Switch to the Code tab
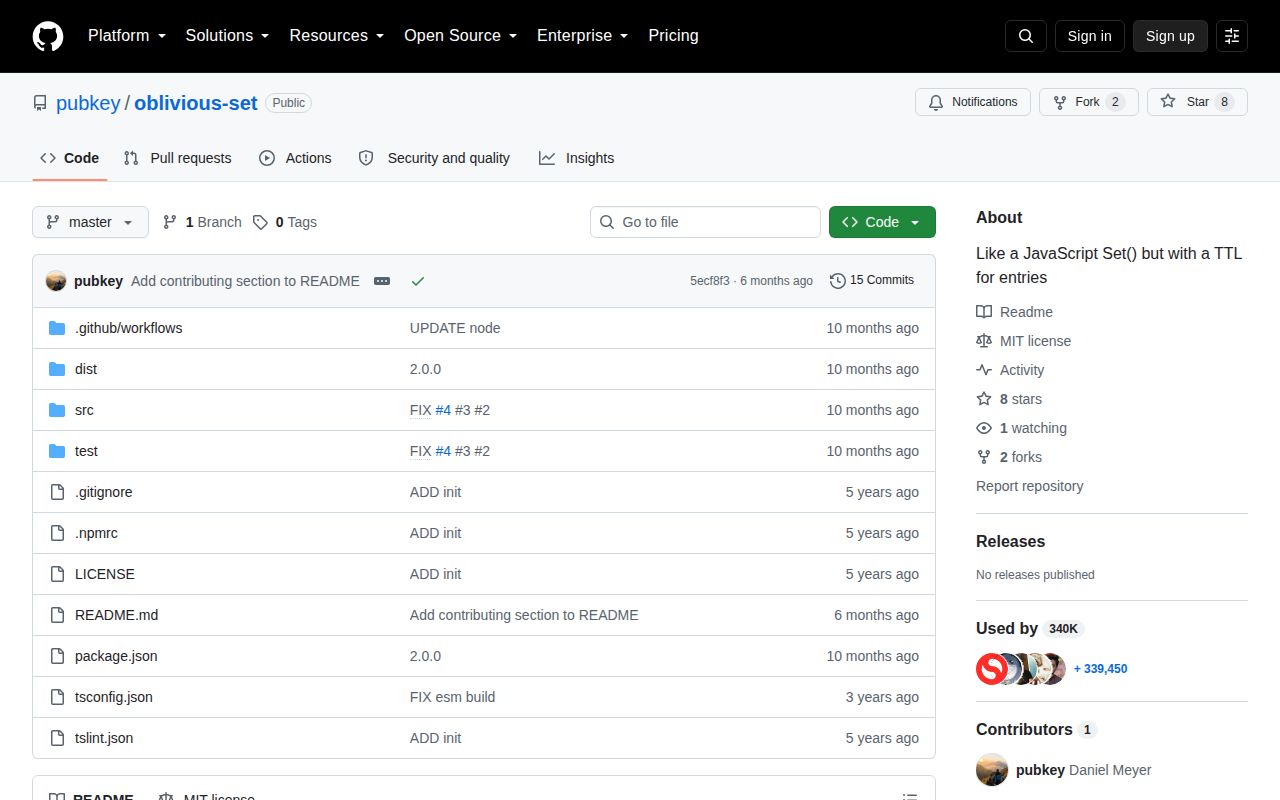1280x800 pixels. click(x=70, y=158)
